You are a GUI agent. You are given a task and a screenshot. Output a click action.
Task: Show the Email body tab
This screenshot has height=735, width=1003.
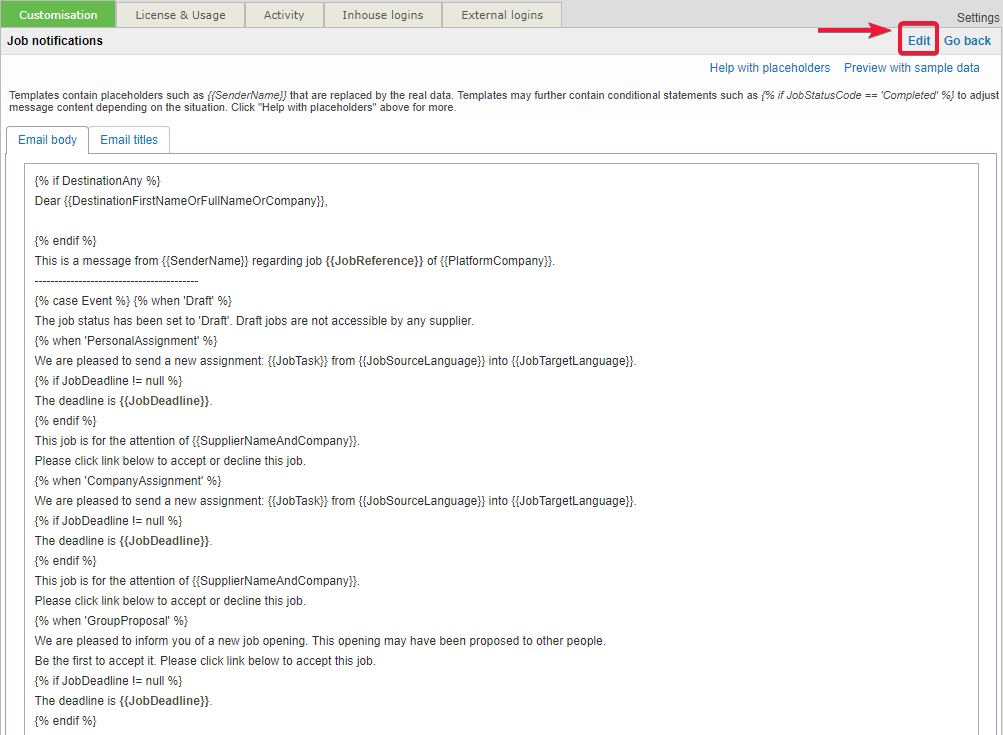click(47, 140)
